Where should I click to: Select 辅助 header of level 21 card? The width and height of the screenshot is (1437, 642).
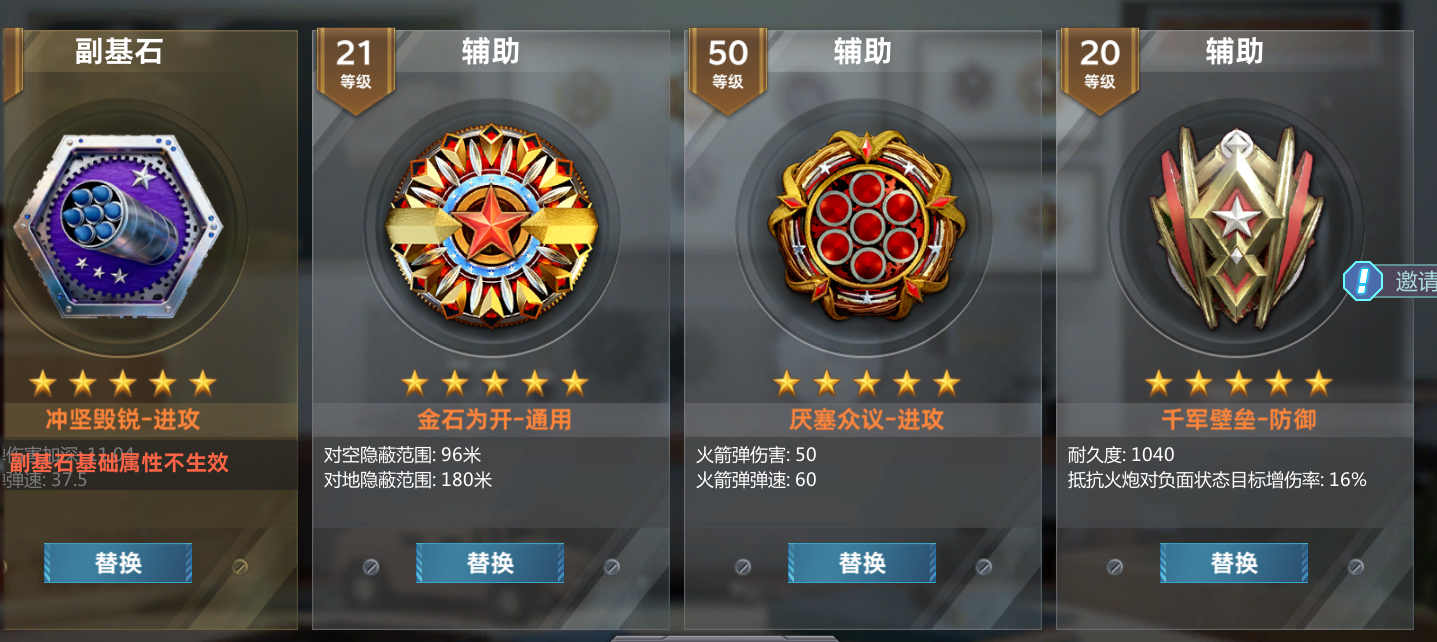pos(490,51)
